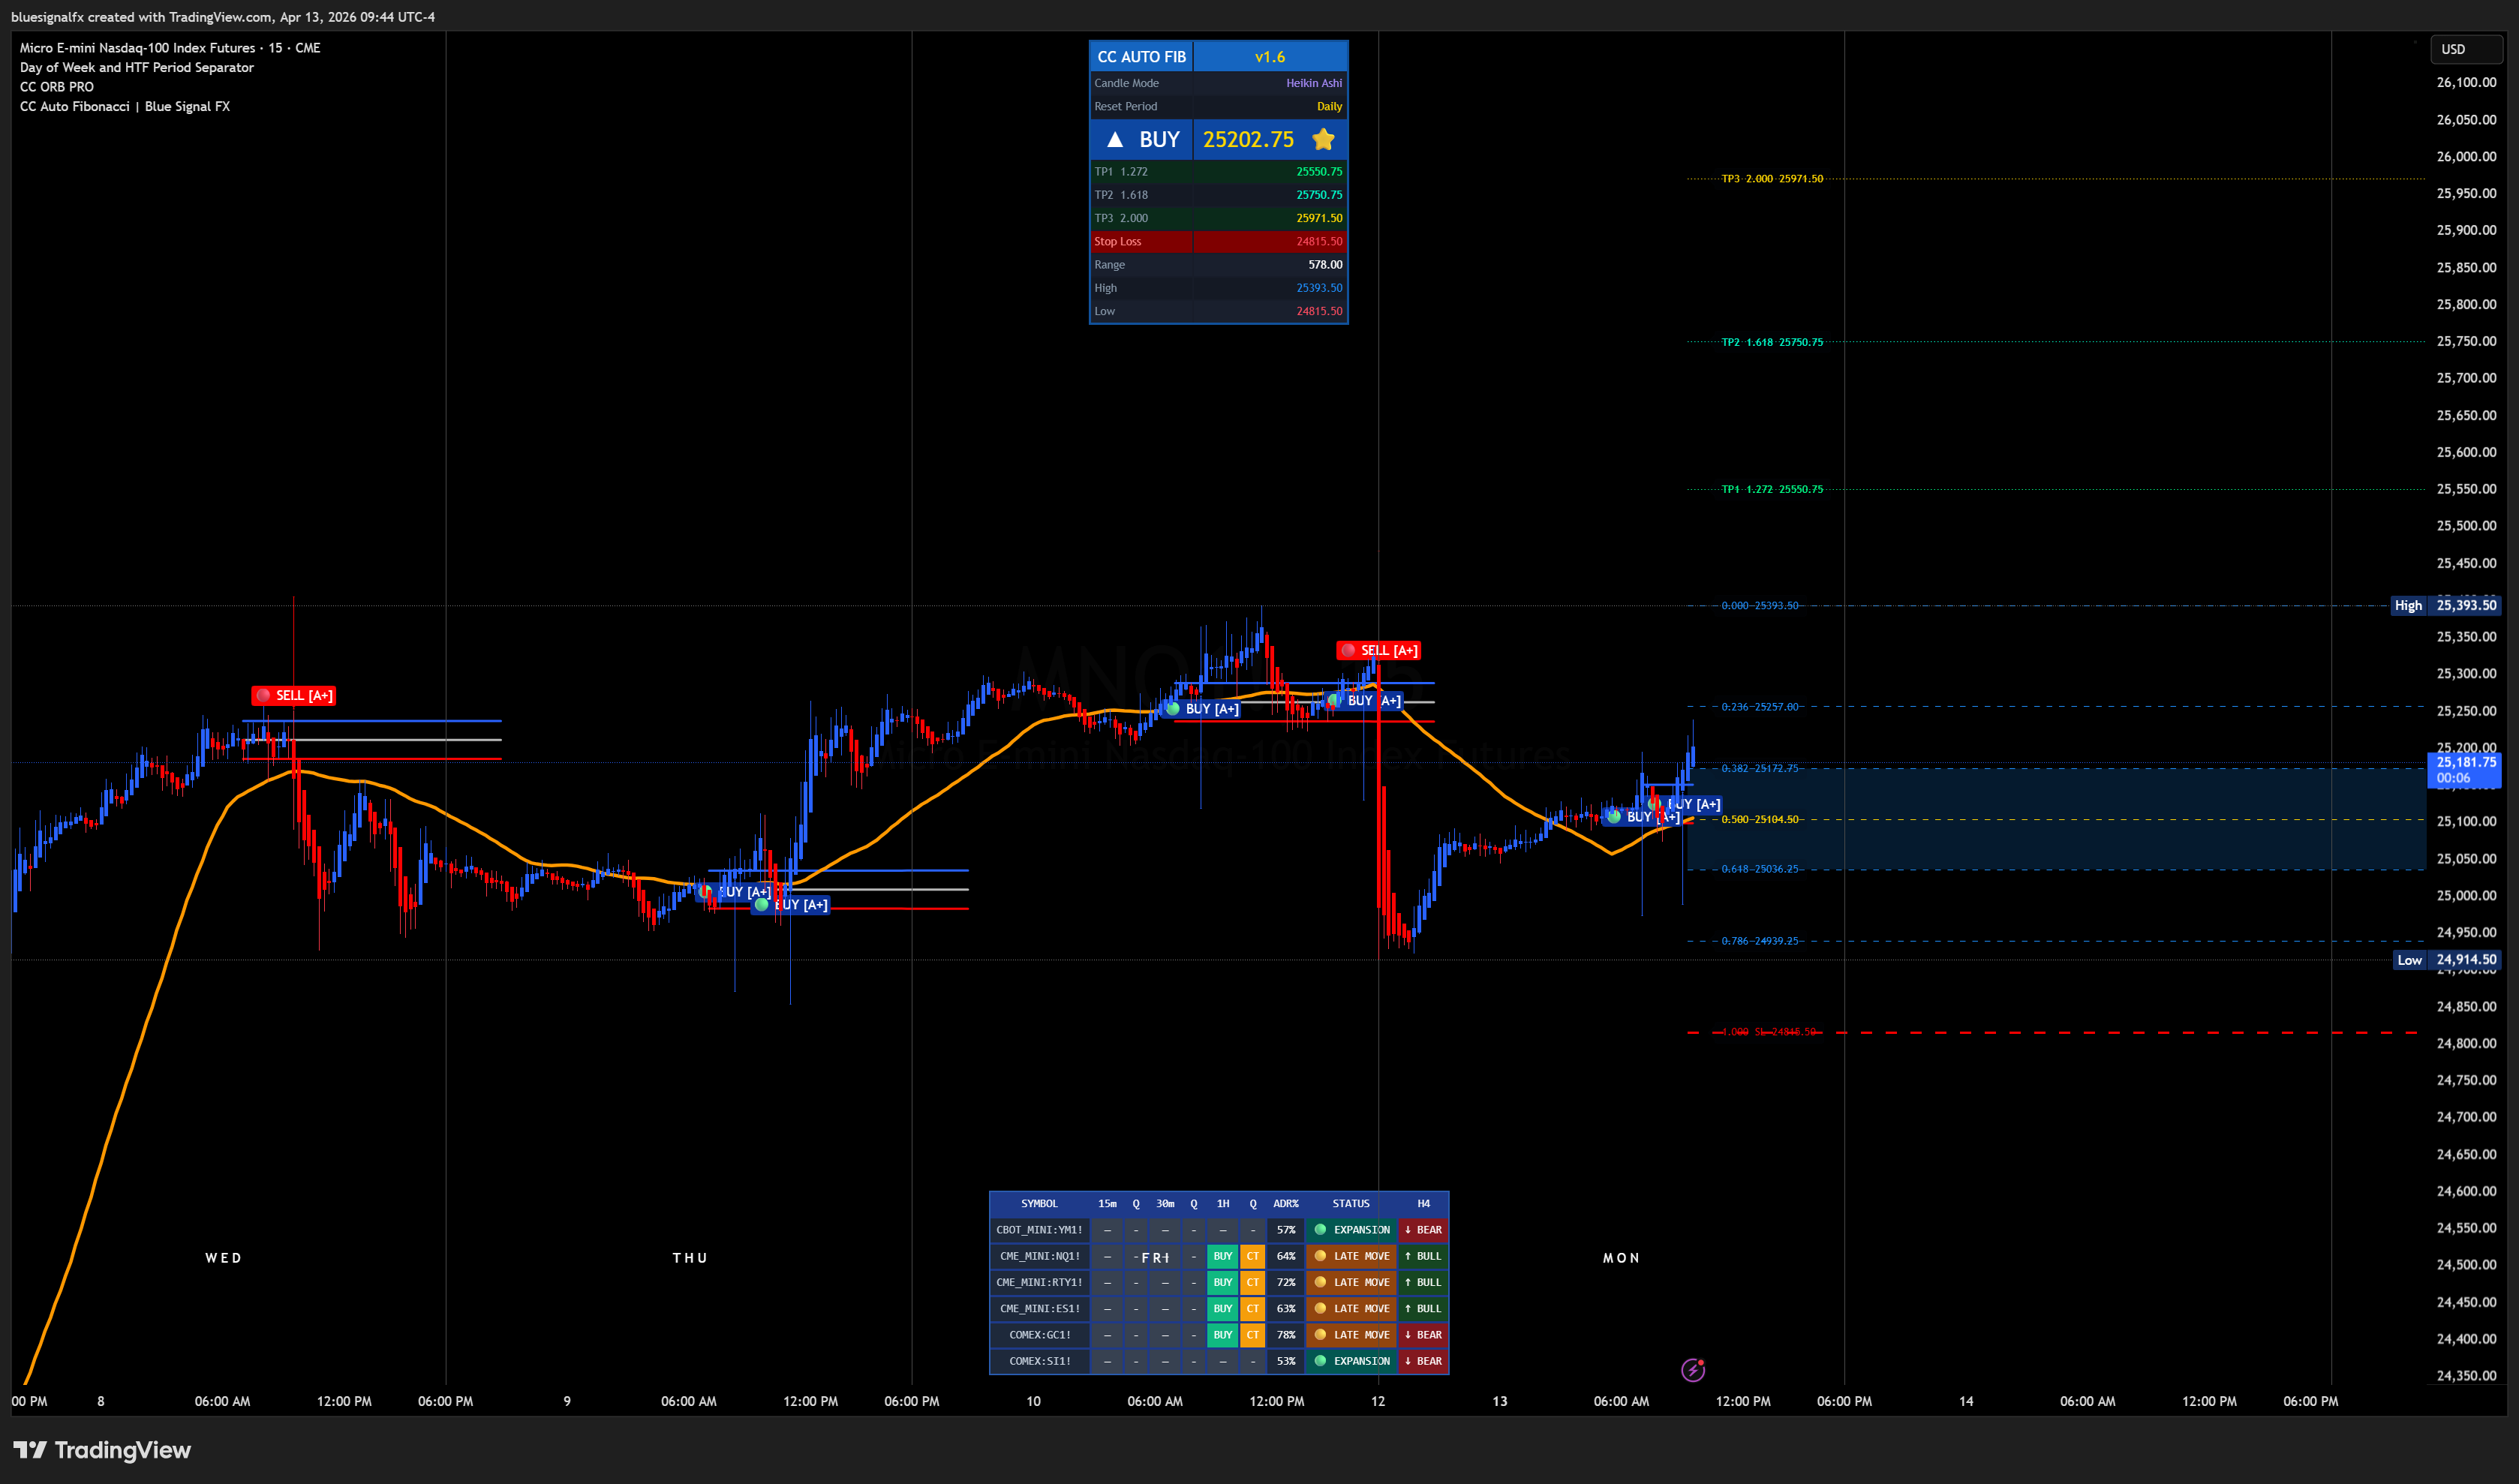This screenshot has width=2519, height=1484.
Task: Click the symbol title Micro E-mini Nasdaq-100 Index Futures
Action: [138, 48]
